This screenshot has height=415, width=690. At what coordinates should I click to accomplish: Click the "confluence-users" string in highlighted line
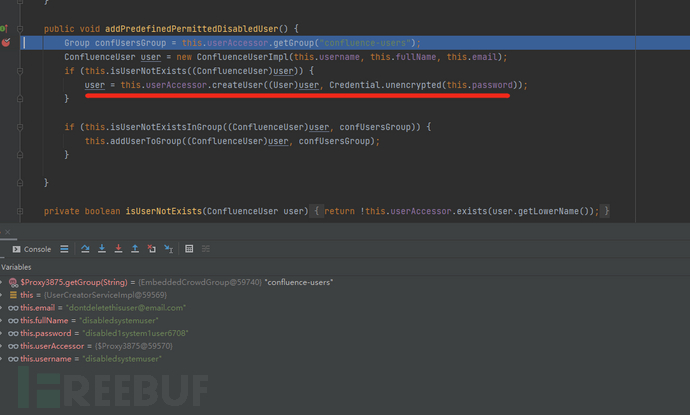365,43
